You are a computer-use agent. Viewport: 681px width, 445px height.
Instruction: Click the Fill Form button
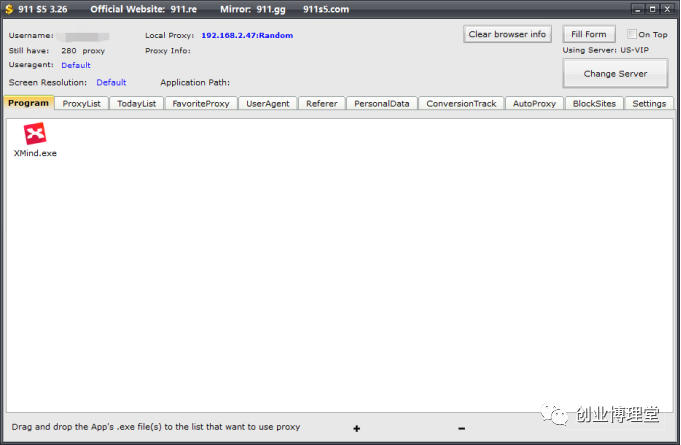589,34
